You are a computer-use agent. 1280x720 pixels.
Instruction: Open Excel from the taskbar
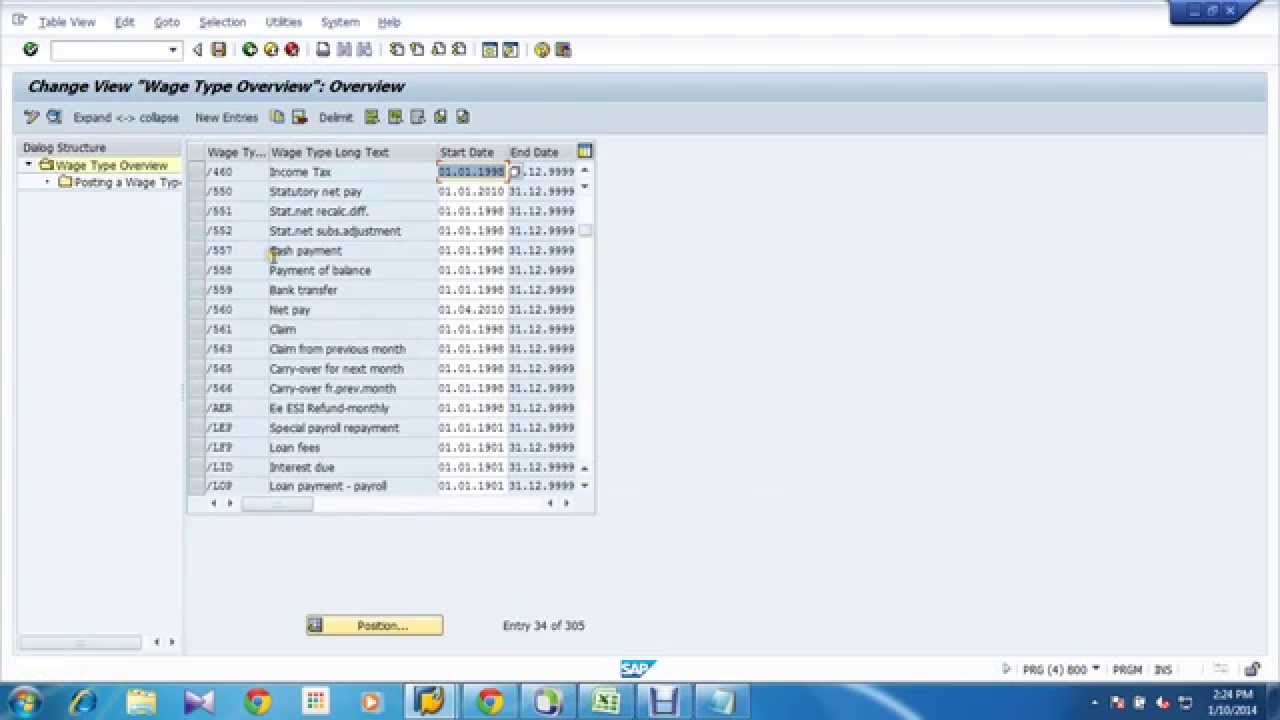pos(605,702)
